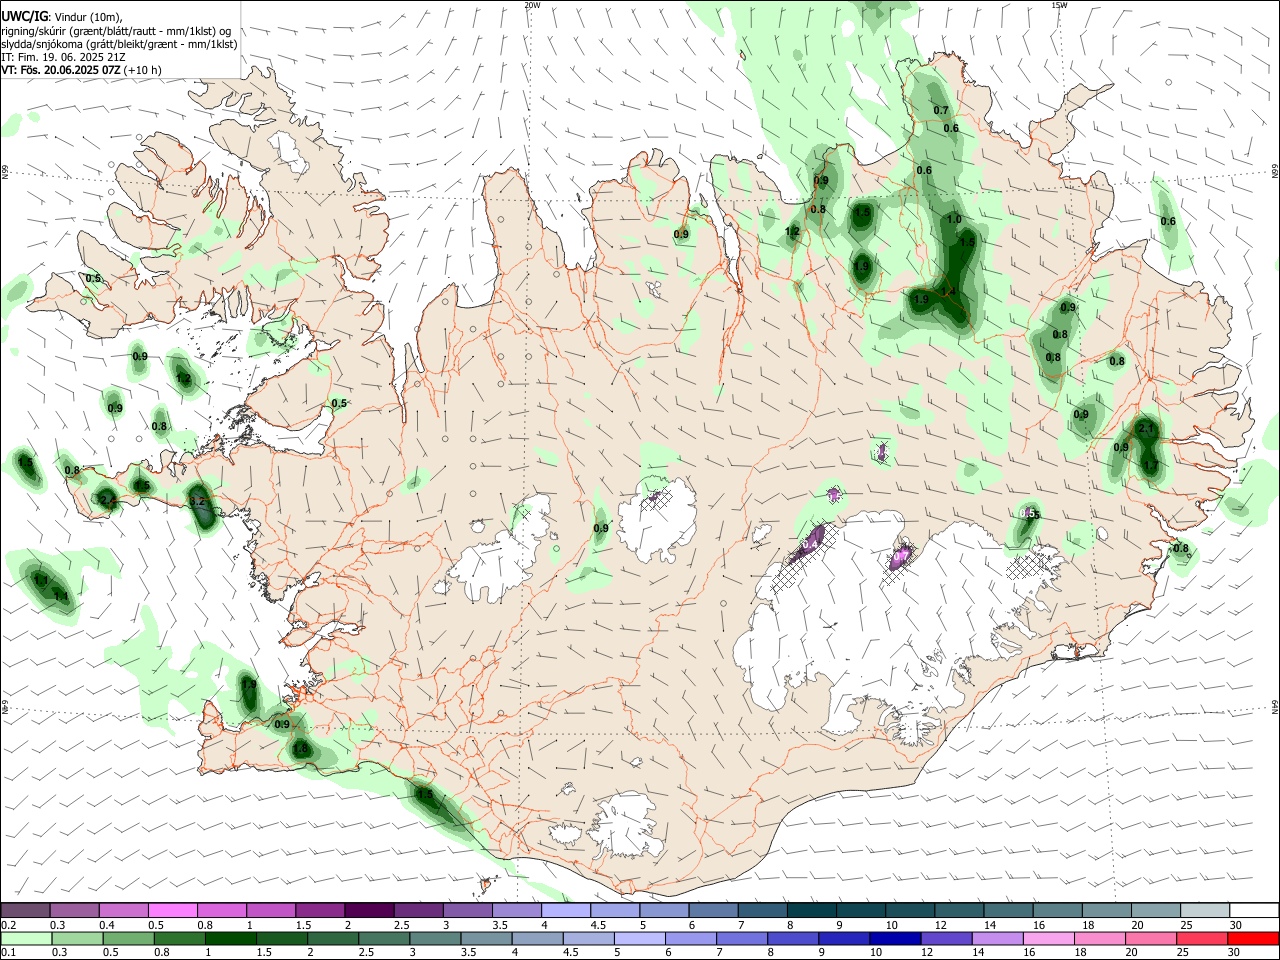
Task: Click the '0.2' label under upper legend
Action: click(9, 924)
